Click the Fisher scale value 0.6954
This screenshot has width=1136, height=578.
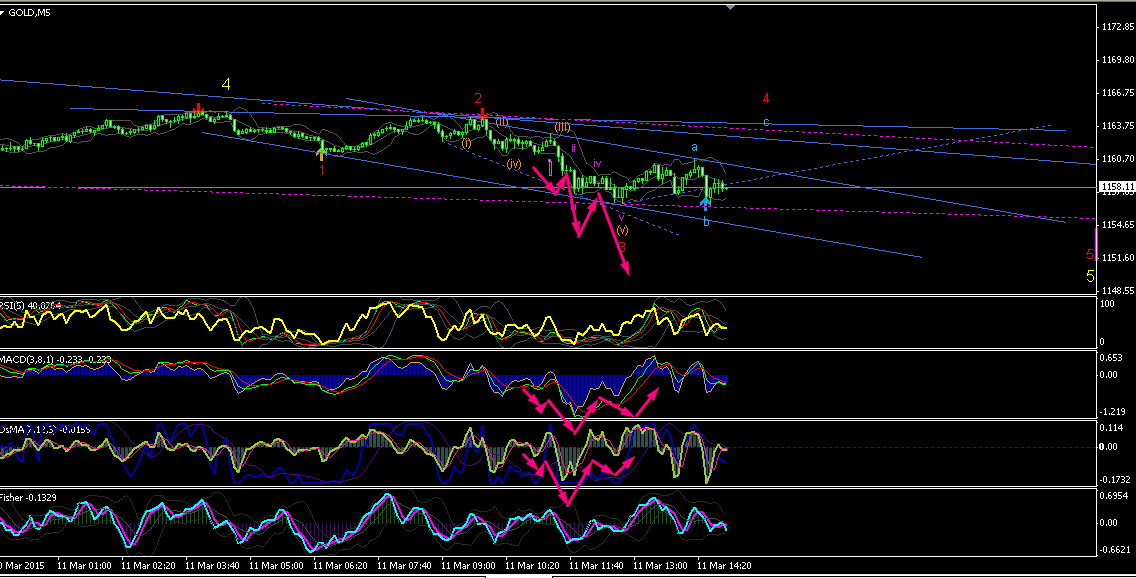pos(1114,496)
